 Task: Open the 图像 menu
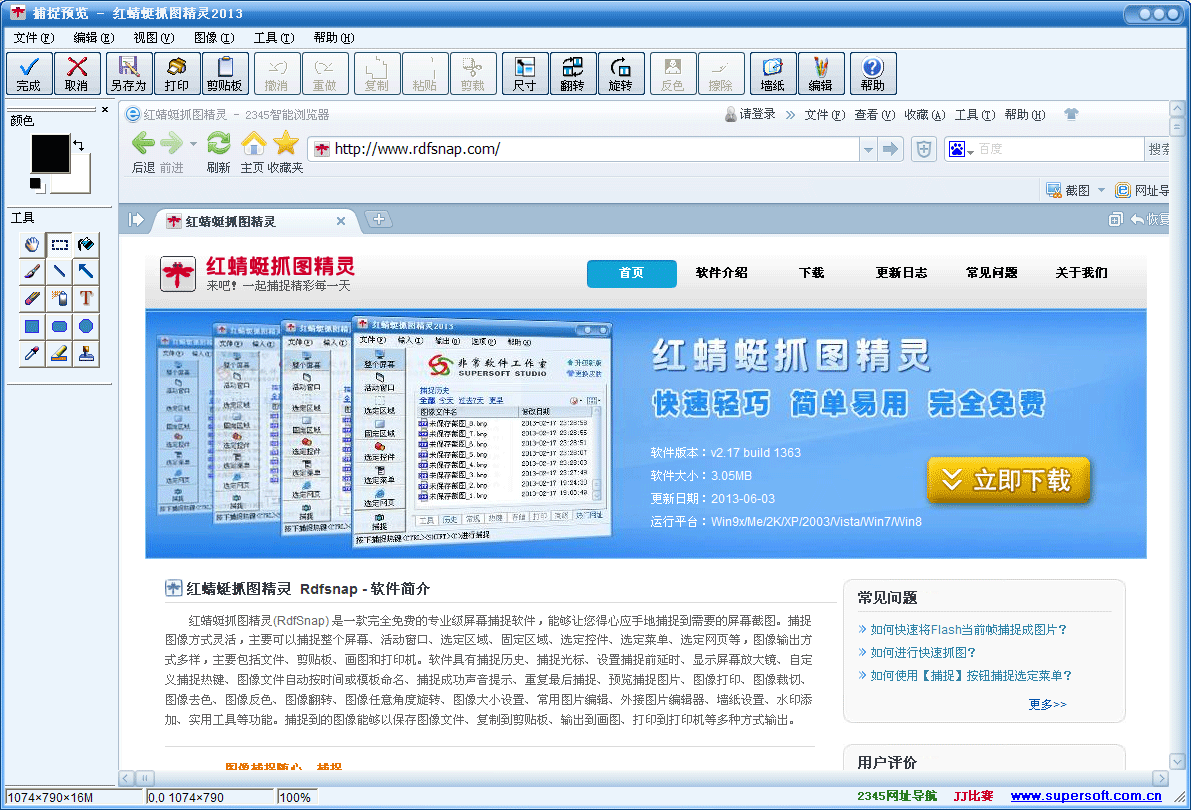212,37
